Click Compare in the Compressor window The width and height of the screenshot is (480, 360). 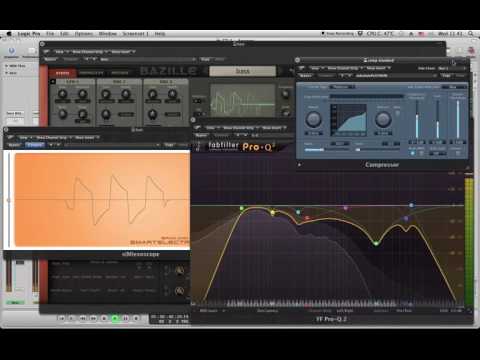[x=326, y=76]
